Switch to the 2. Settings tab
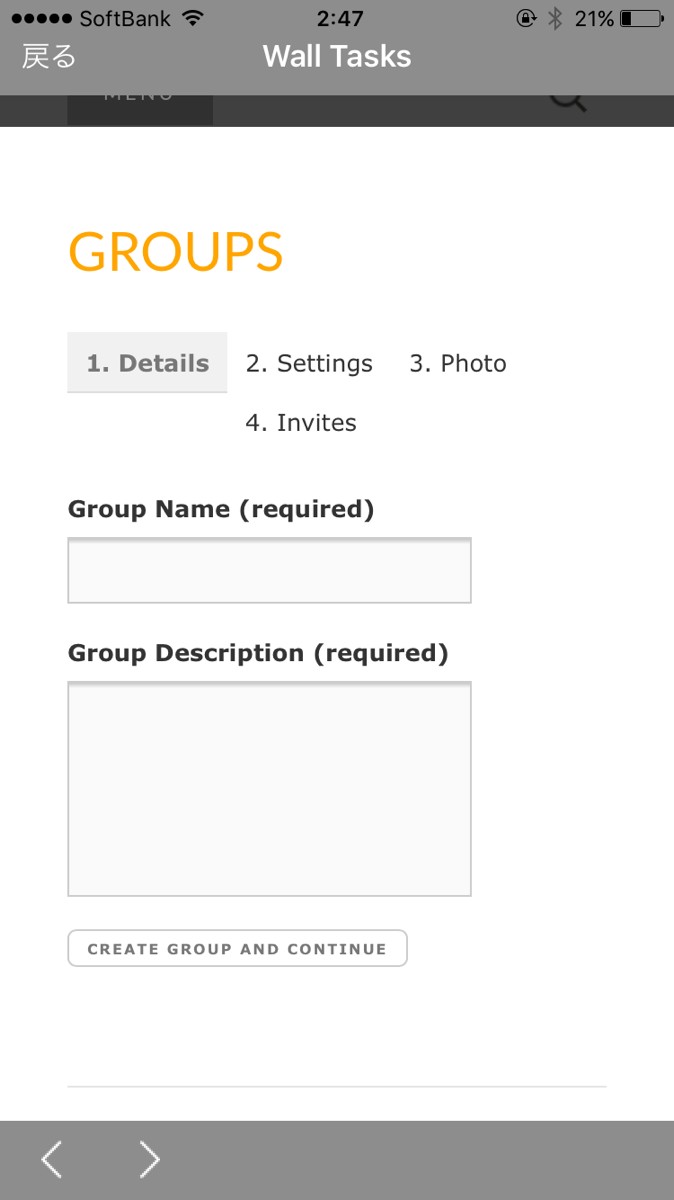This screenshot has width=674, height=1200. coord(309,363)
